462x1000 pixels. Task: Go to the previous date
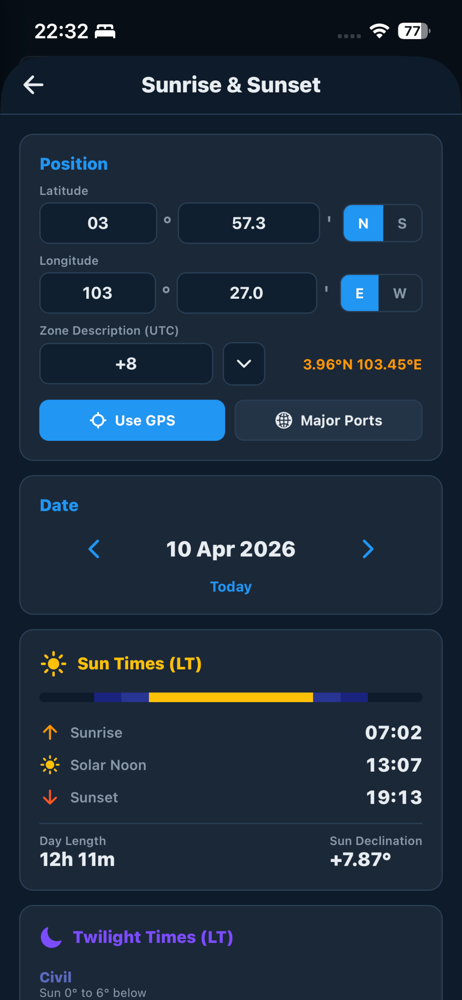[x=94, y=549]
